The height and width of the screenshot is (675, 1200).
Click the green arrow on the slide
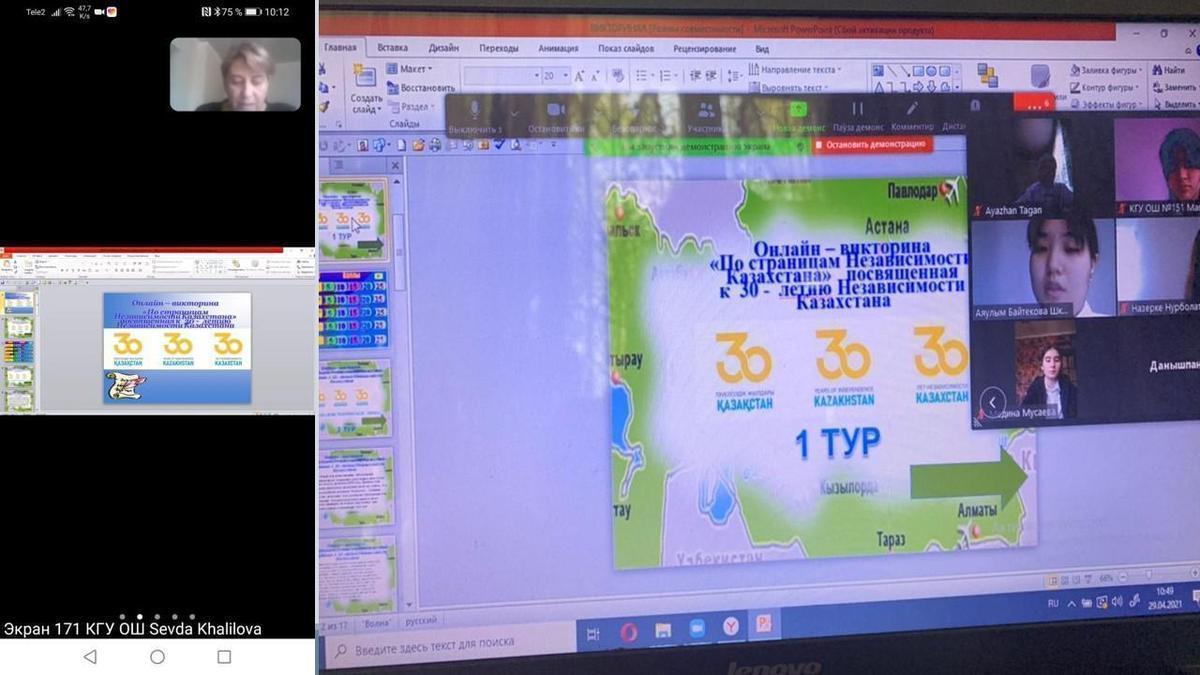(967, 478)
